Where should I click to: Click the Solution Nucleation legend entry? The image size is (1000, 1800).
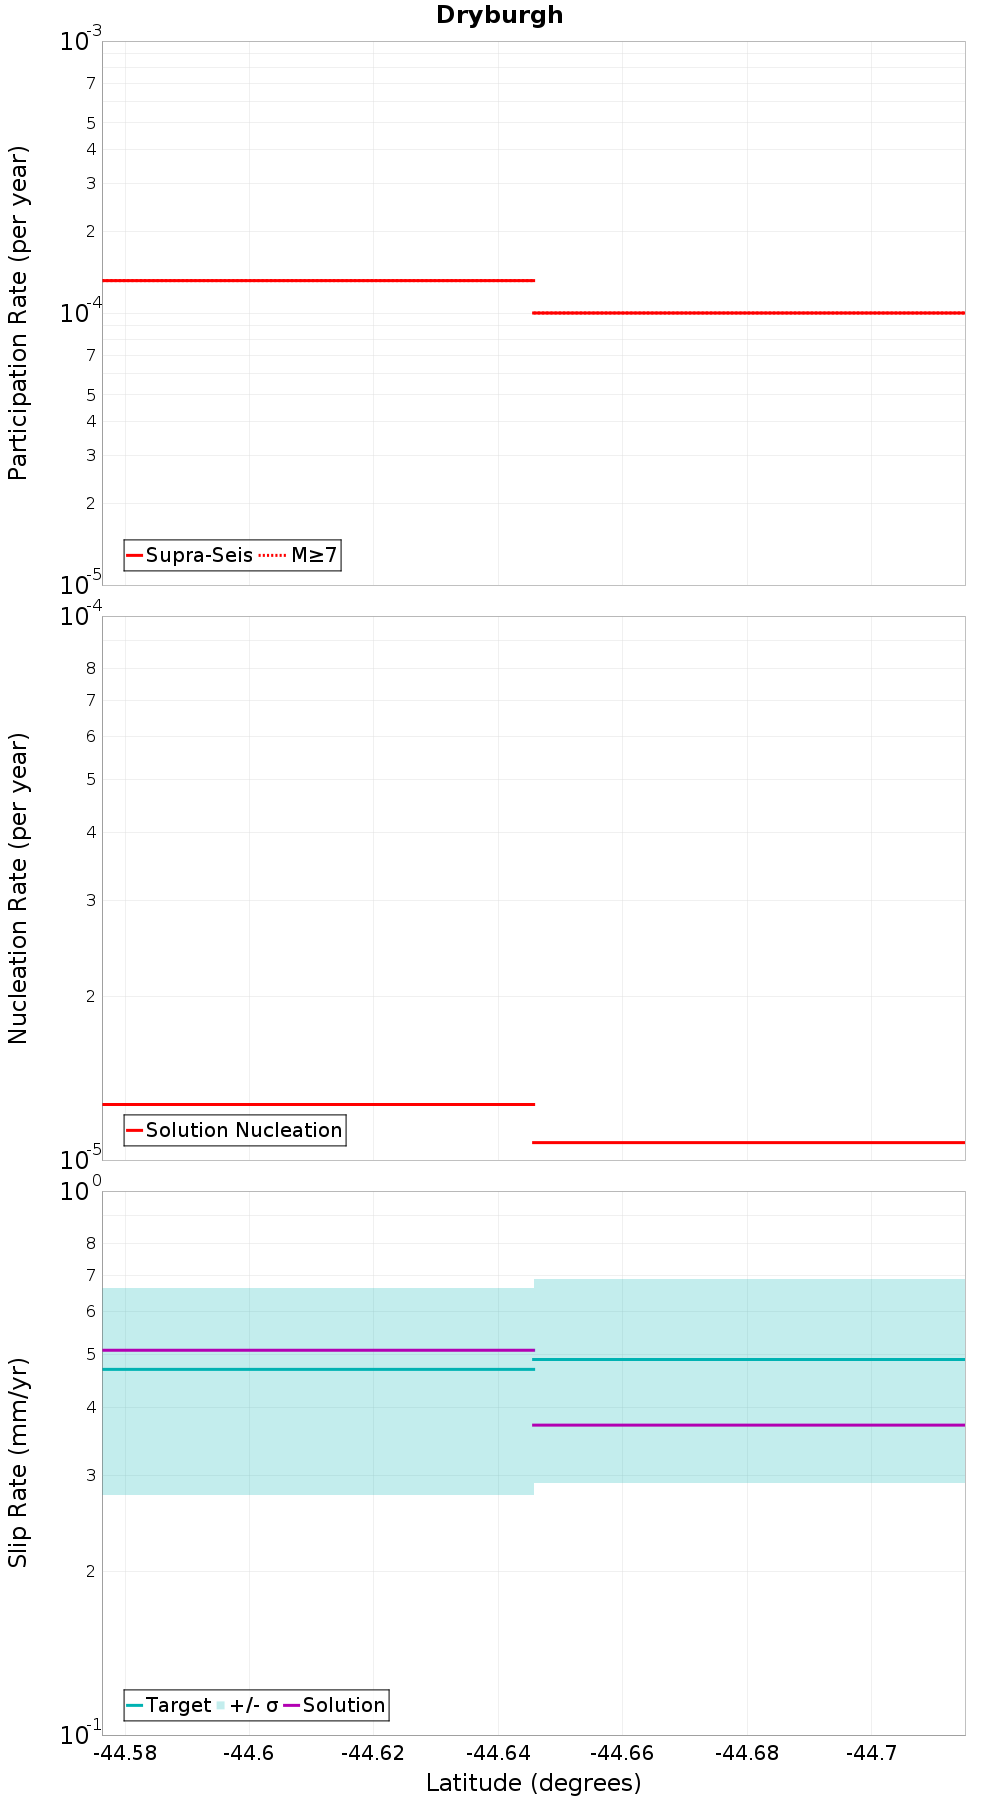point(235,1130)
